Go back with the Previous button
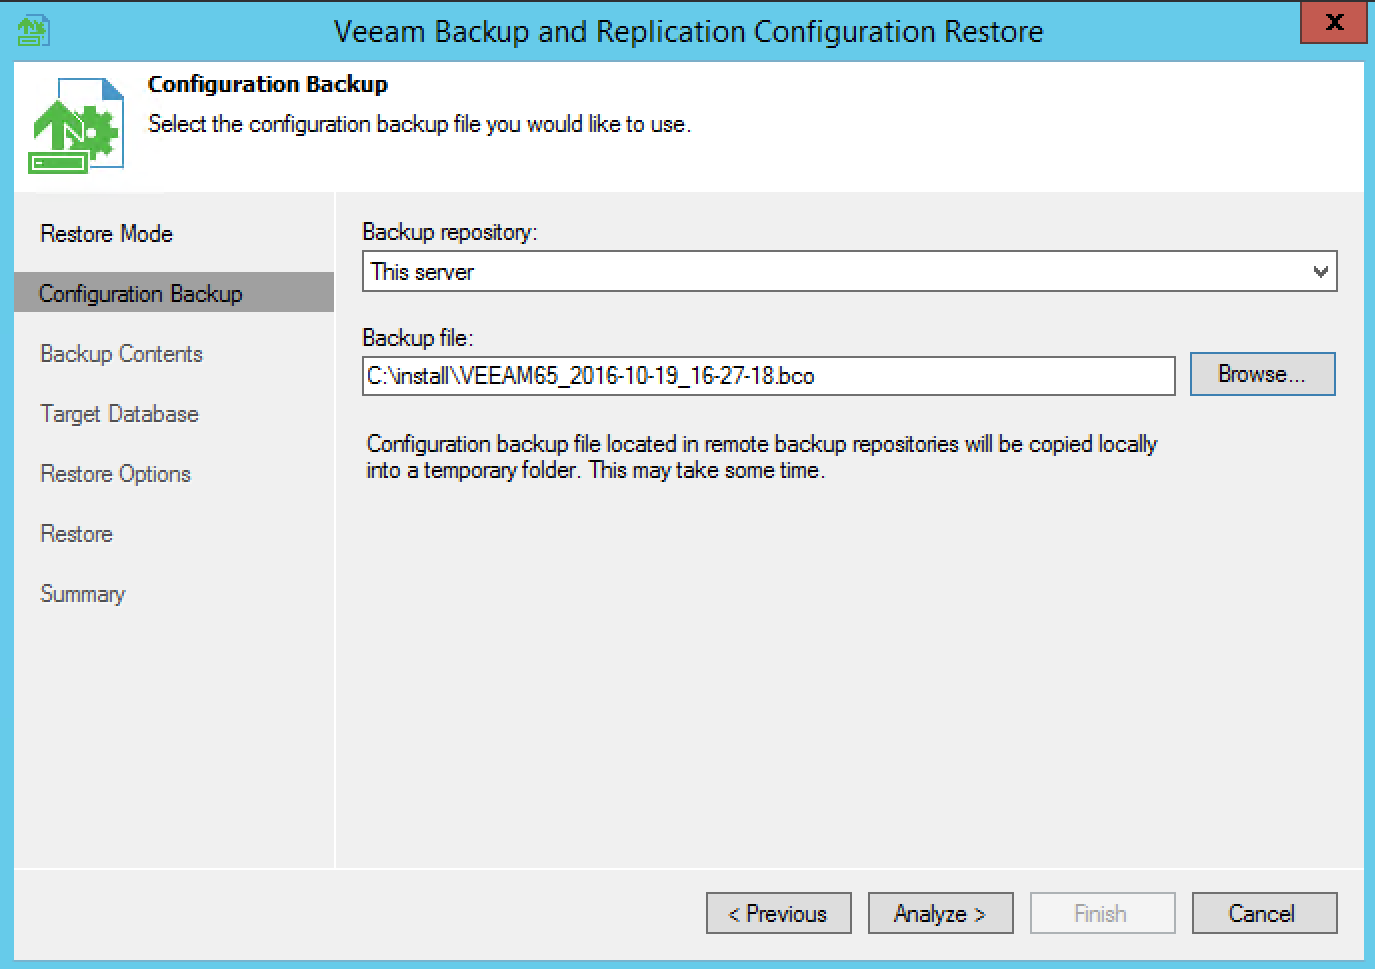 coord(778,913)
